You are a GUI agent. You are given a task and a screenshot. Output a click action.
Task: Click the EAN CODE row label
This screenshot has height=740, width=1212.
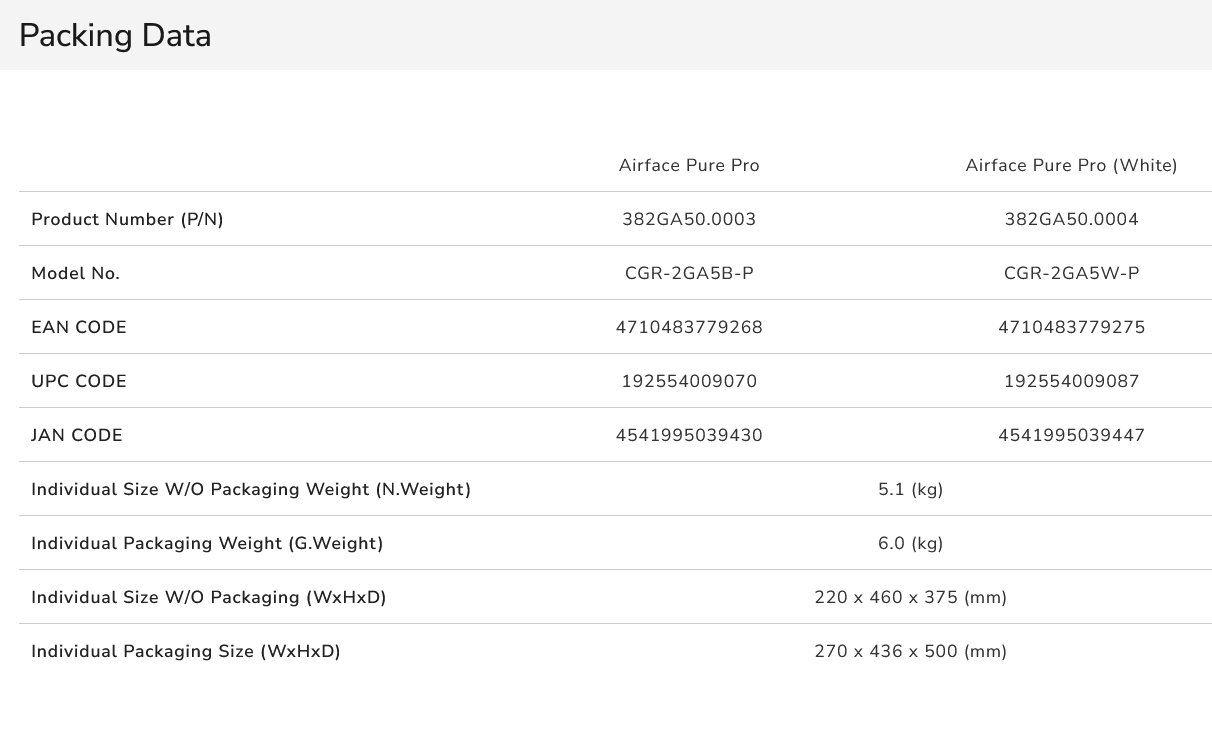(79, 328)
